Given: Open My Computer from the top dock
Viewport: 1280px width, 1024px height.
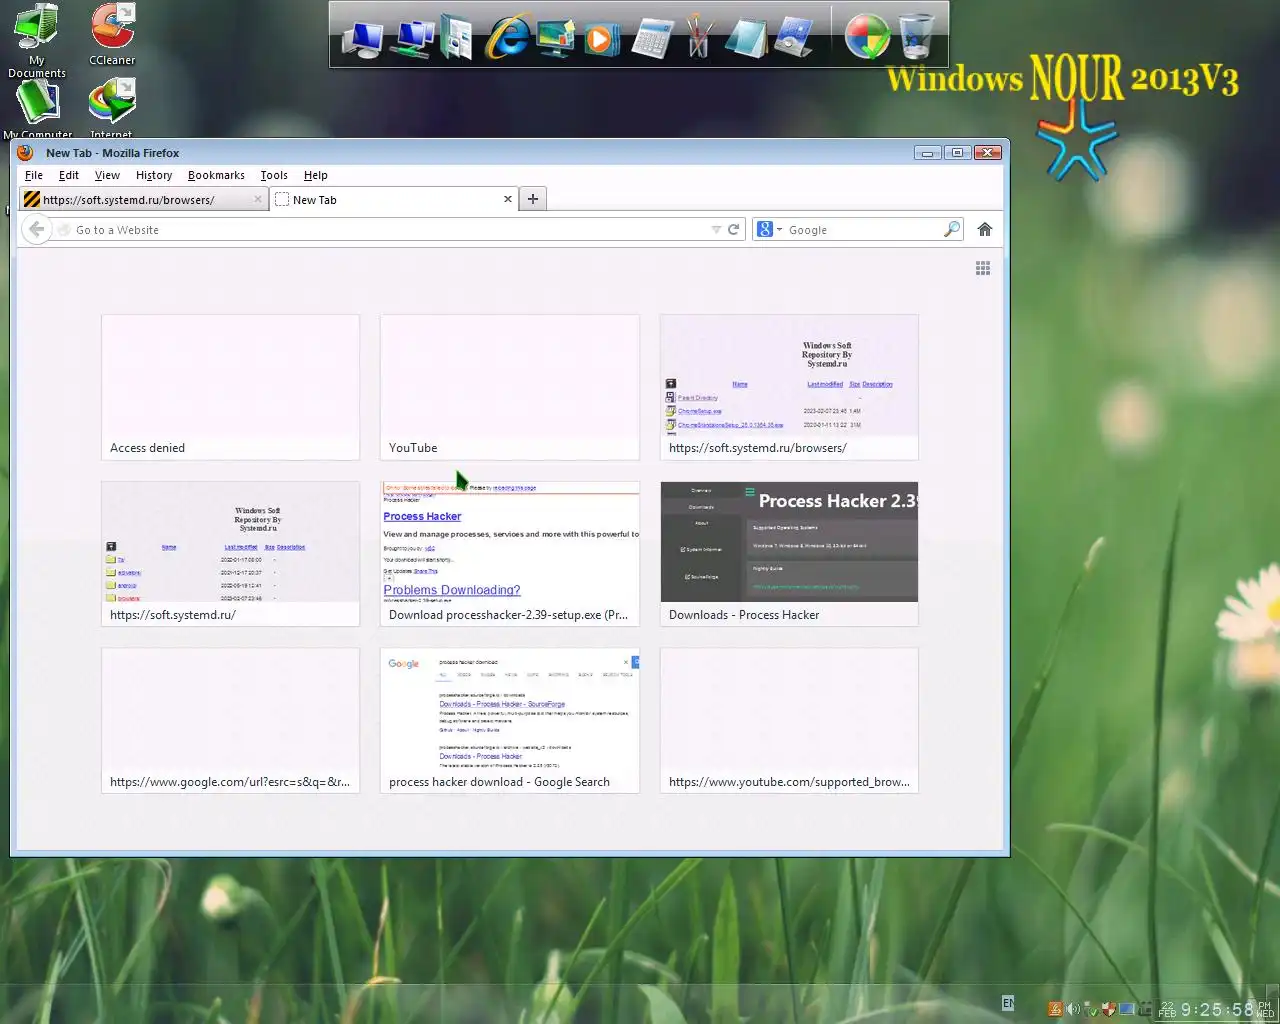Looking at the screenshot, I should click(362, 38).
